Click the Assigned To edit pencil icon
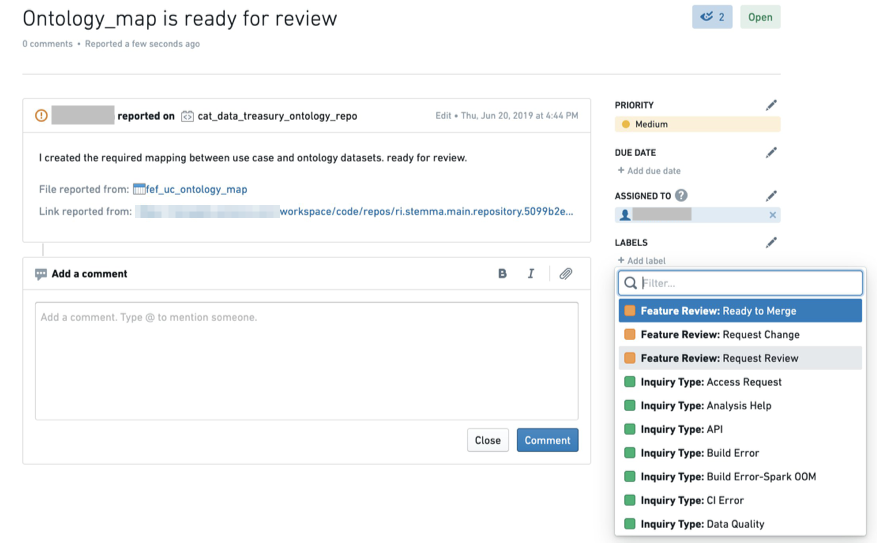The height and width of the screenshot is (543, 877). pyautogui.click(x=771, y=196)
